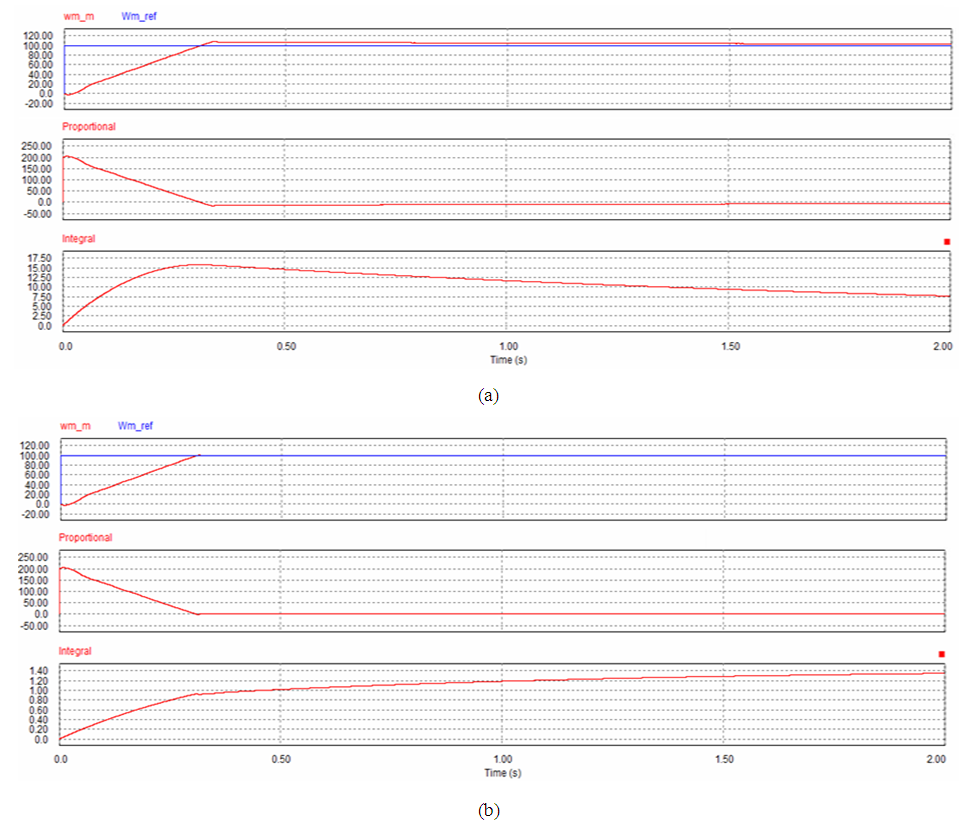The width and height of the screenshot is (959, 827).
Task: Click the red square marker in plot (a)
Action: pyautogui.click(x=946, y=242)
